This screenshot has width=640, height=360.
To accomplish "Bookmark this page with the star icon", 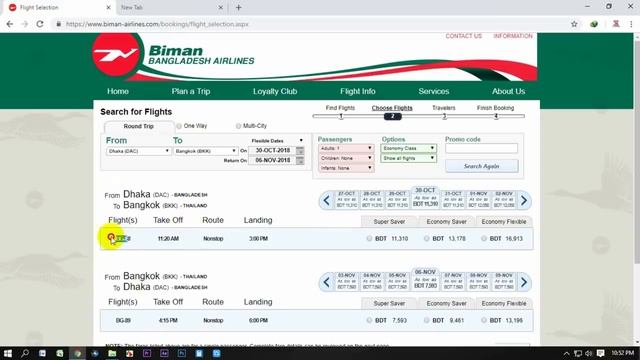I will [574, 24].
